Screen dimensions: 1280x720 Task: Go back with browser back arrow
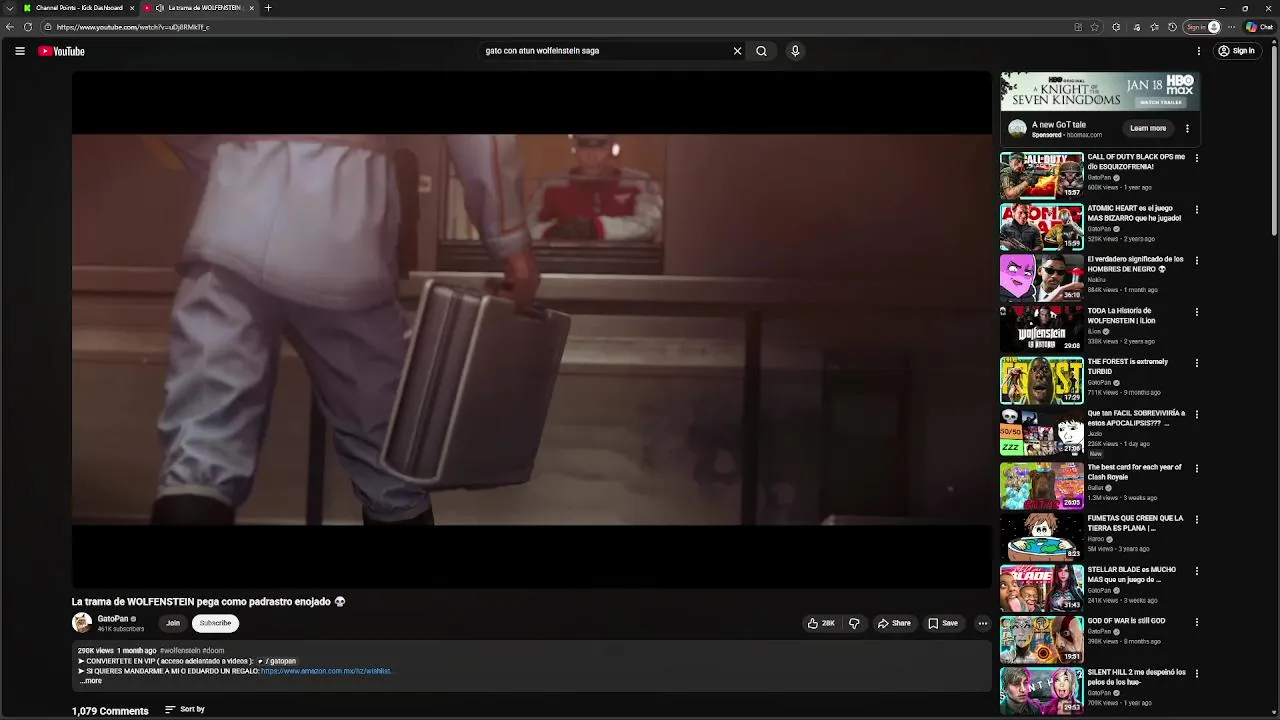point(10,27)
